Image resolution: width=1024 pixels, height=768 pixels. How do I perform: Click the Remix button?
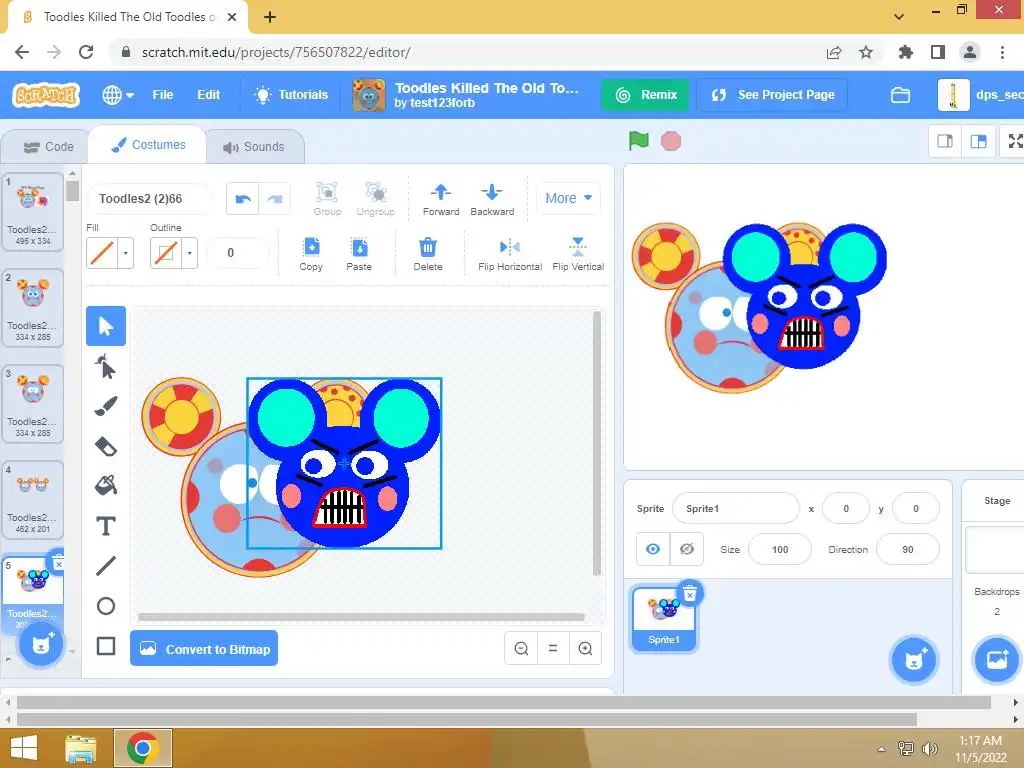(x=646, y=95)
